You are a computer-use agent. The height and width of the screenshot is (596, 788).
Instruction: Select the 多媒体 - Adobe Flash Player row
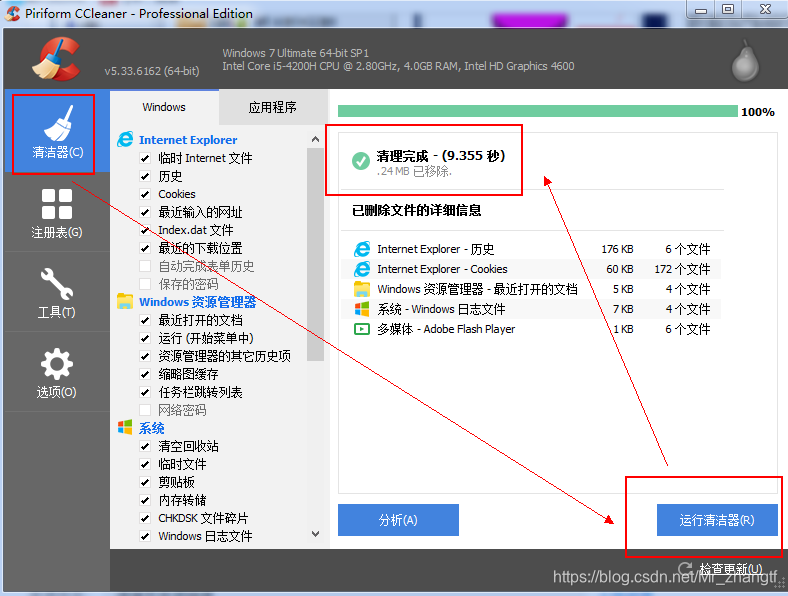pos(531,329)
